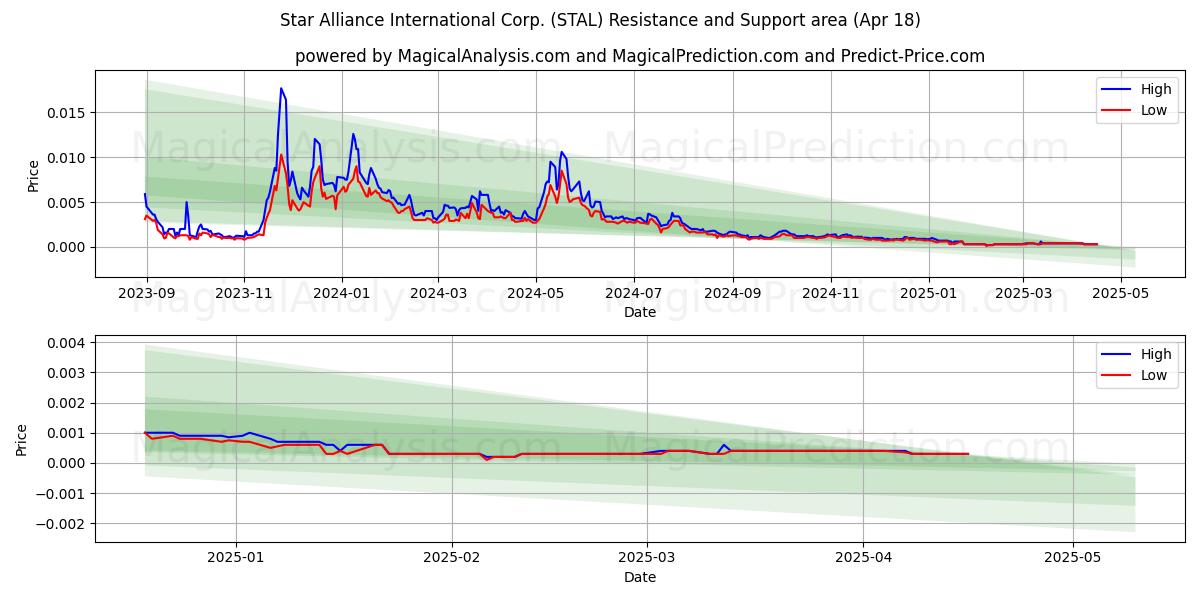Click the 'Price' y-axis label of top chart
The image size is (1200, 600).
point(33,175)
